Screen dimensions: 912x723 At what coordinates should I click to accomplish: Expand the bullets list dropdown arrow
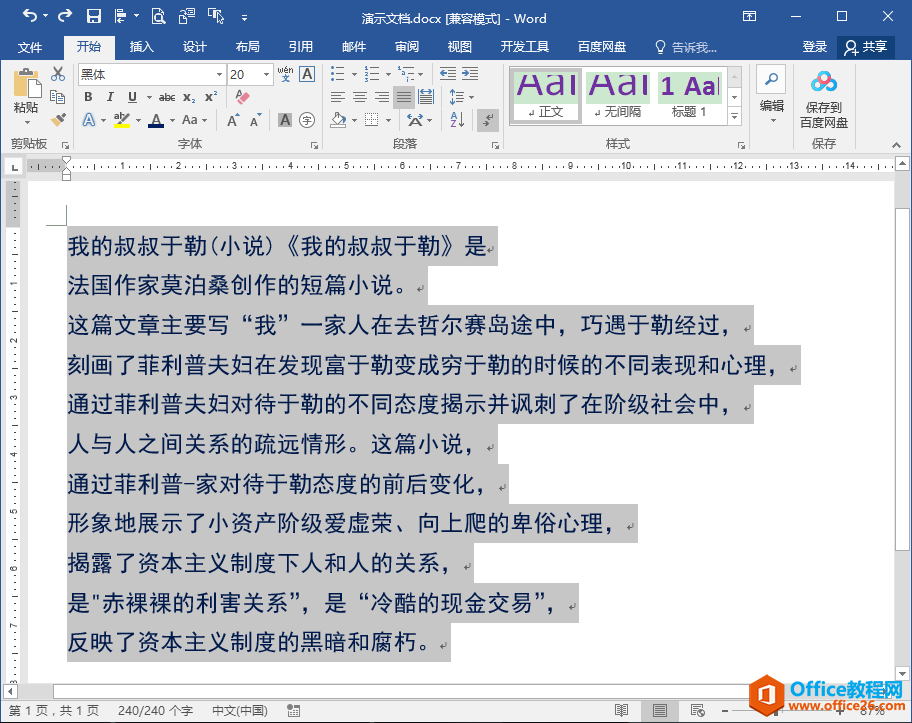(x=354, y=74)
